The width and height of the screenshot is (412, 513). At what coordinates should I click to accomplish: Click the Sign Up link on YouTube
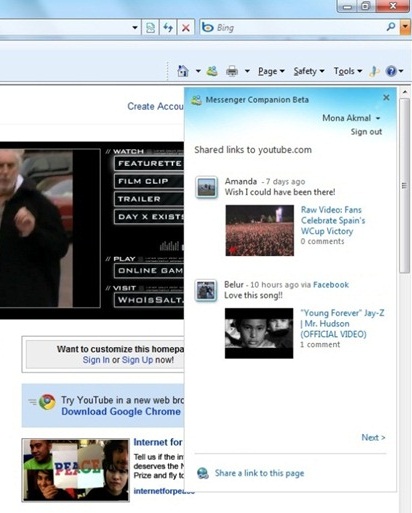pyautogui.click(x=137, y=360)
